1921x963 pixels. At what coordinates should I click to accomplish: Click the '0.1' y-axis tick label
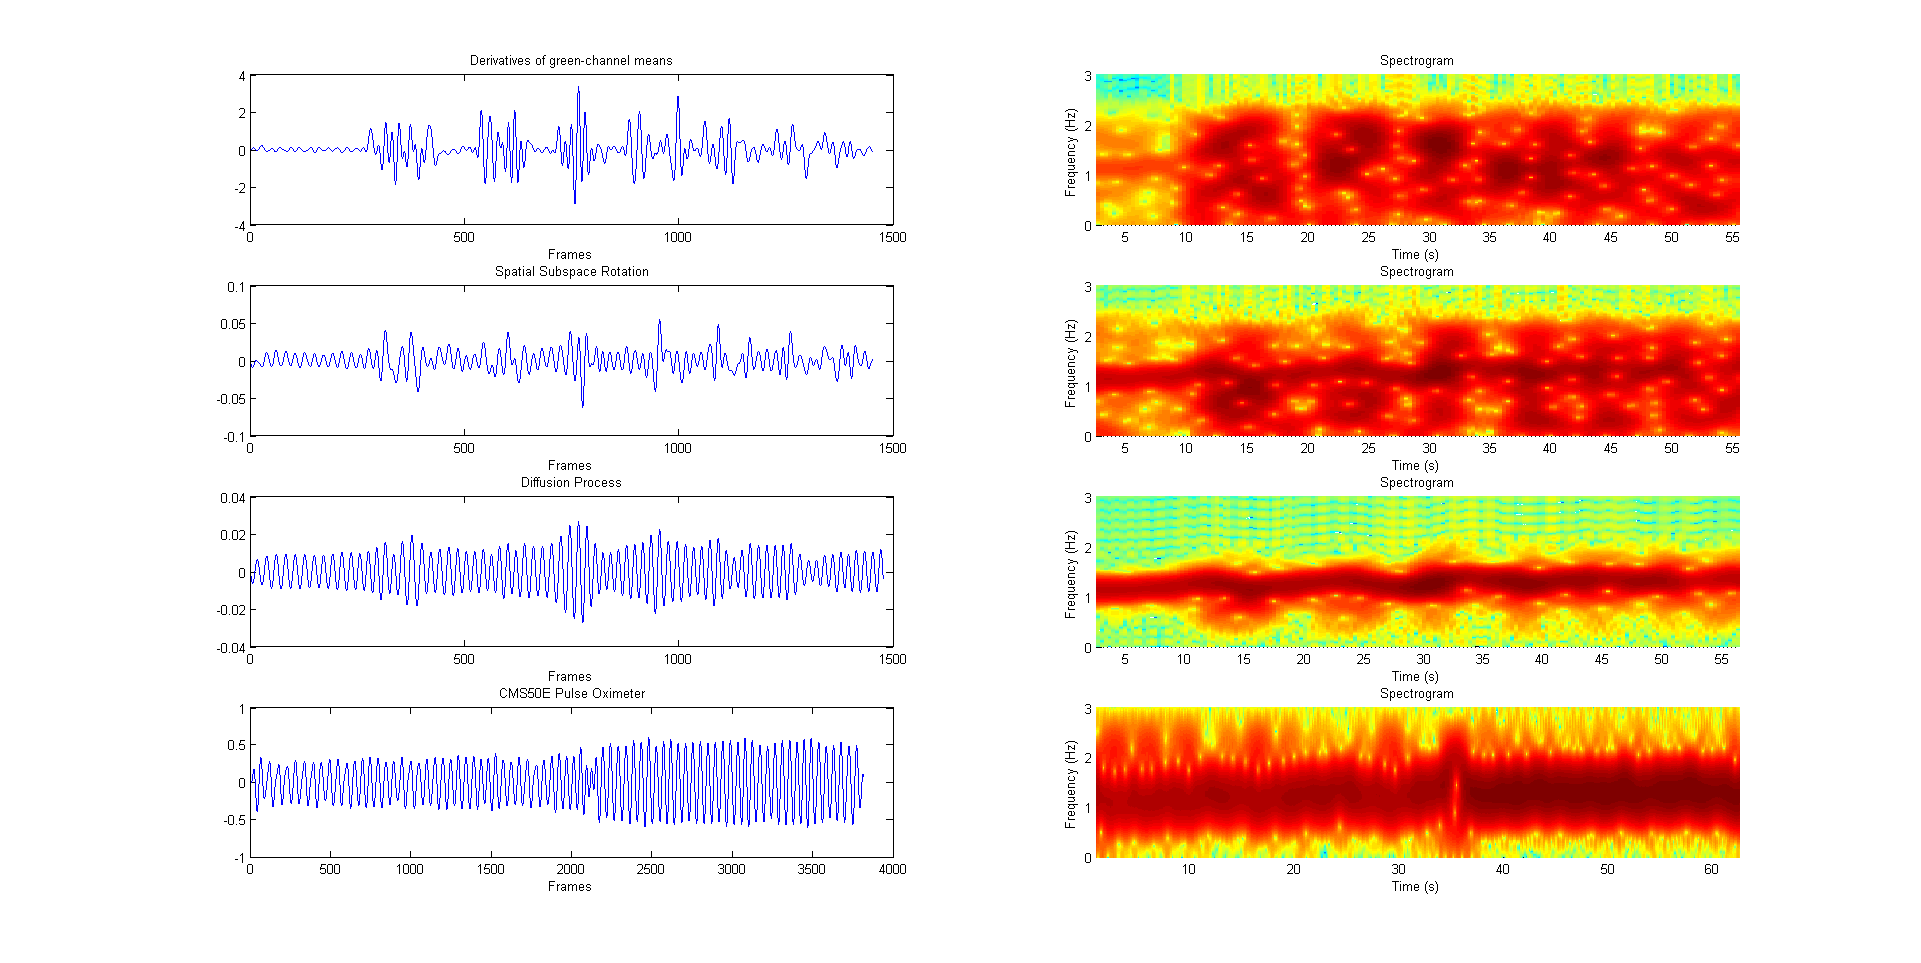tap(236, 287)
